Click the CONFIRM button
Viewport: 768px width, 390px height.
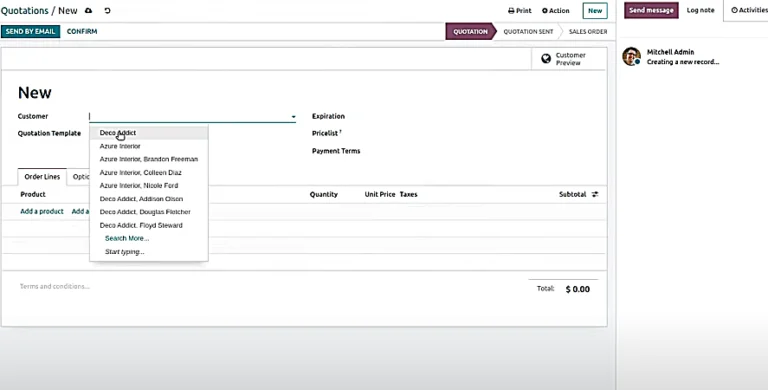click(82, 31)
